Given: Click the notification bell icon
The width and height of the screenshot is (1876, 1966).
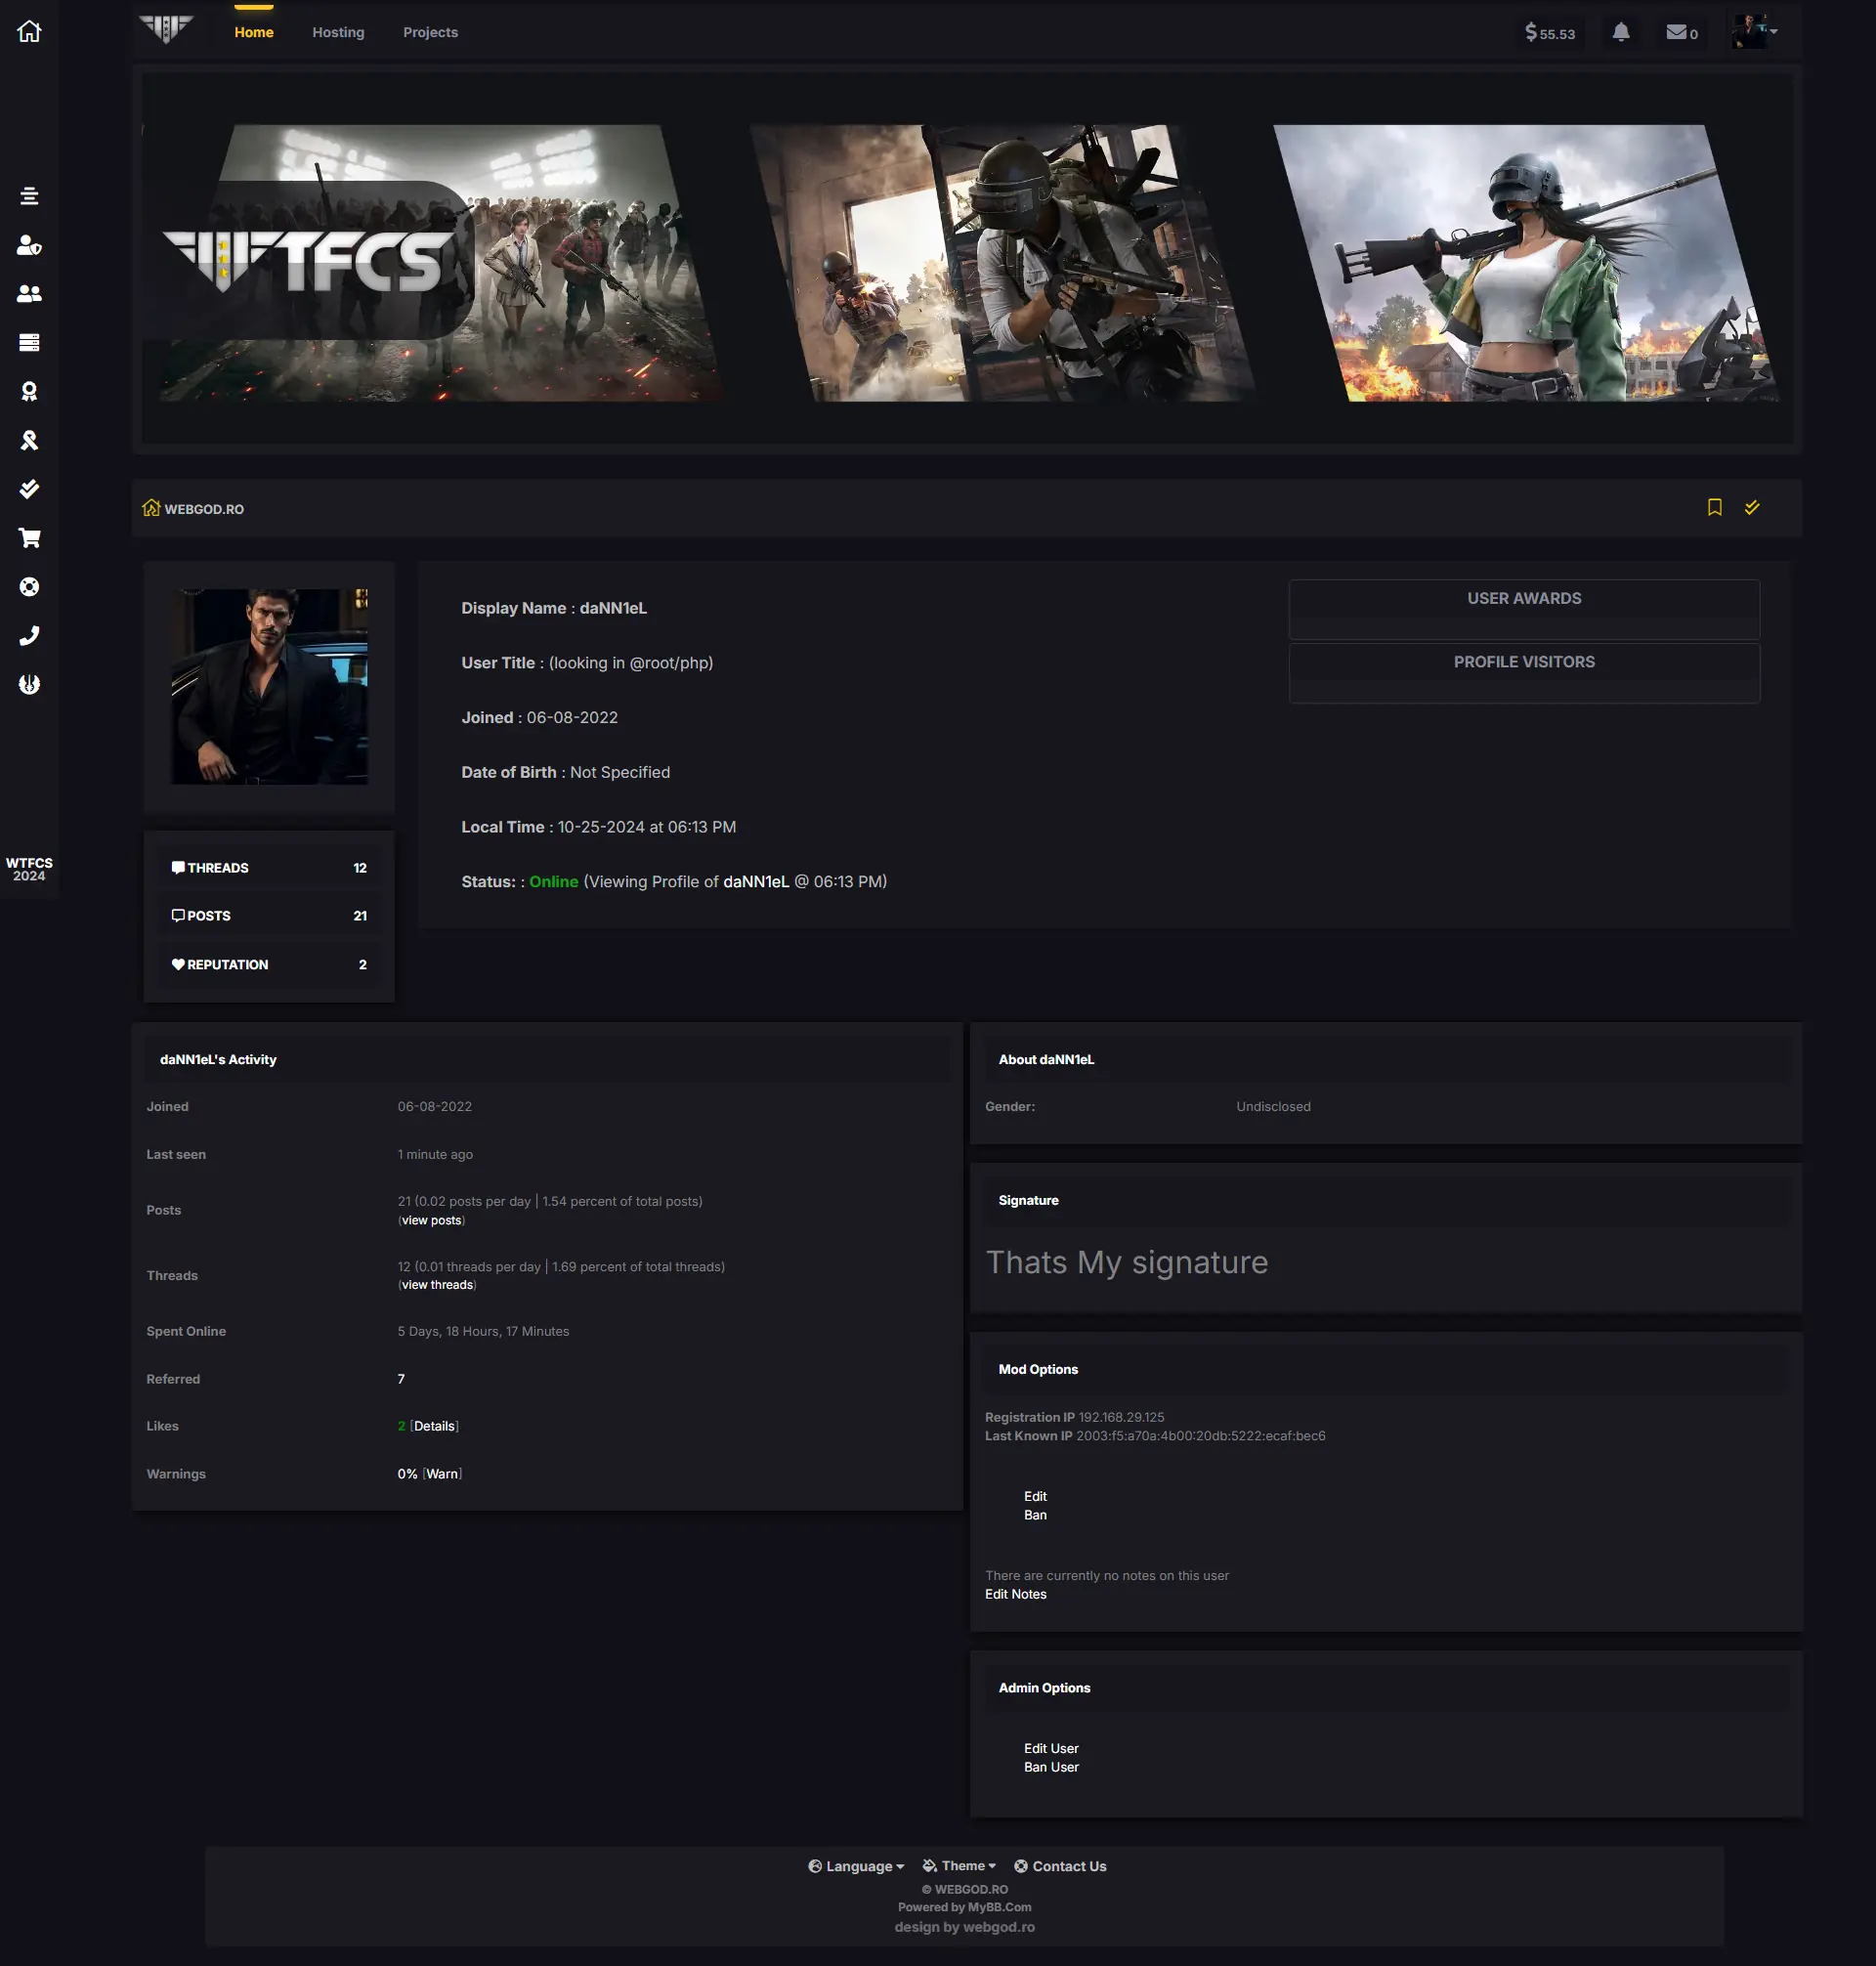Looking at the screenshot, I should point(1621,32).
